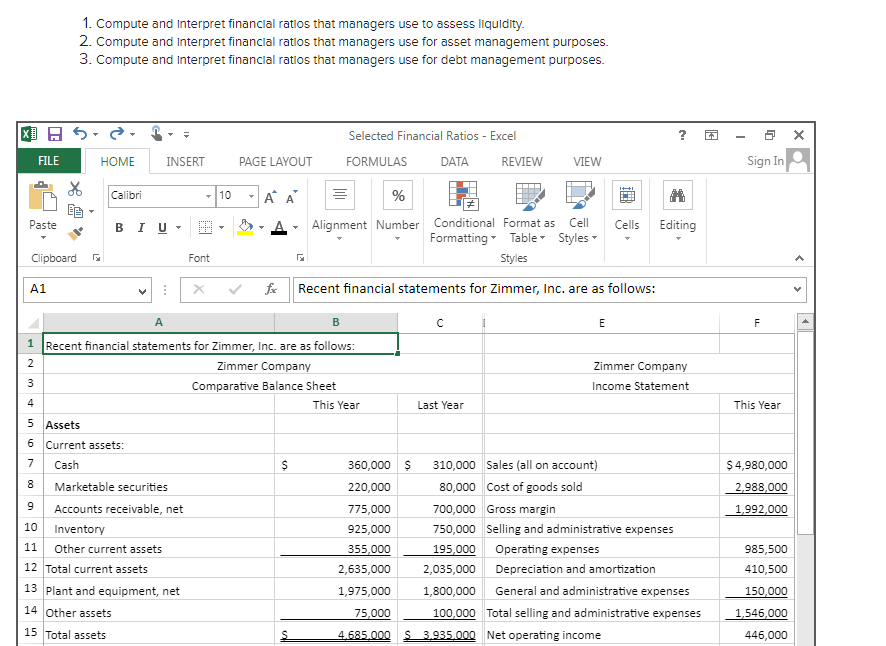Image resolution: width=886 pixels, height=646 pixels.
Task: Confirm formula entry checkmark icon
Action: 235,289
